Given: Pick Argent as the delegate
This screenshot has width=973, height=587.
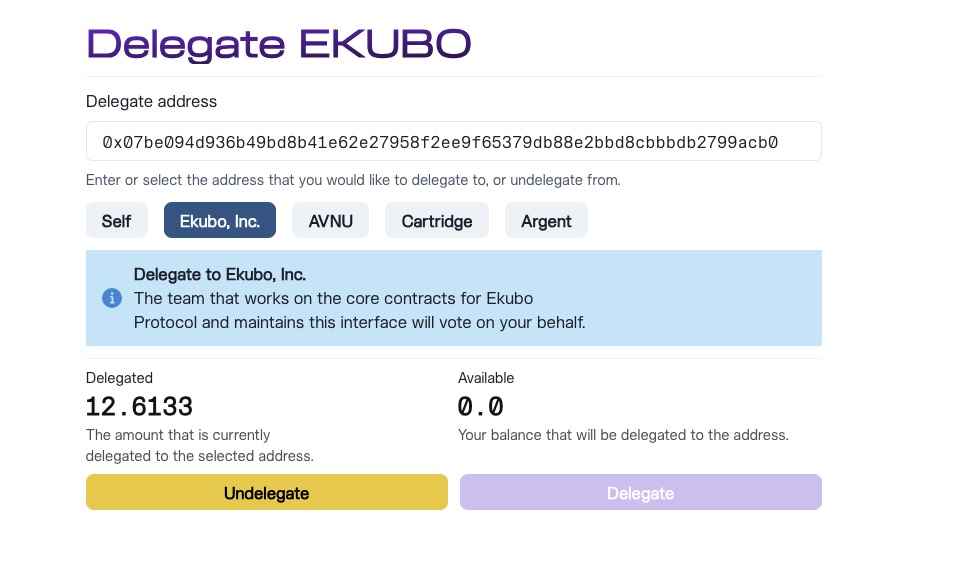Looking at the screenshot, I should (x=546, y=221).
